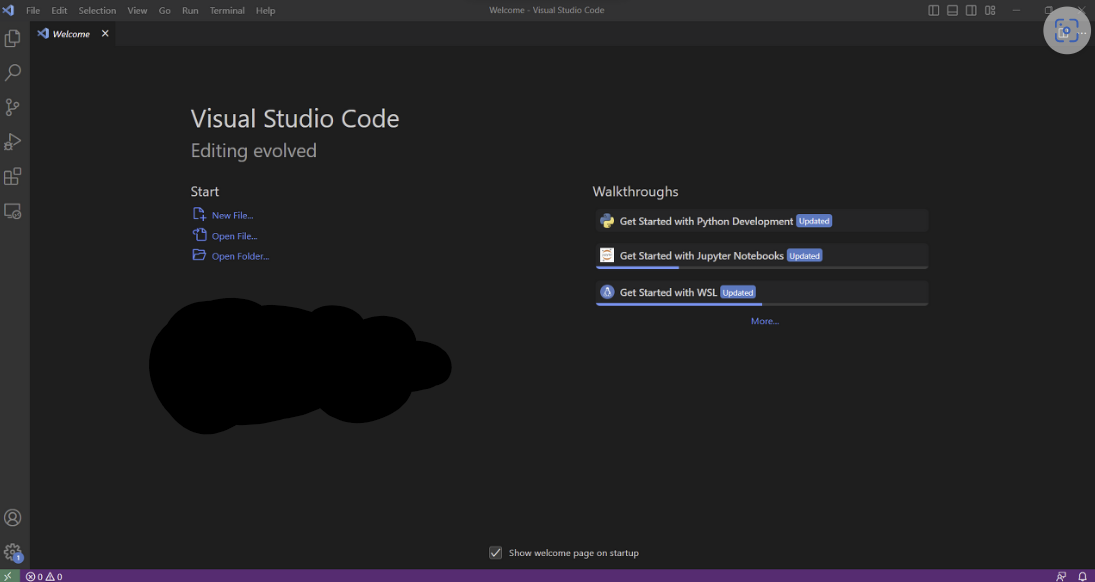Click the Open File icon

199,235
